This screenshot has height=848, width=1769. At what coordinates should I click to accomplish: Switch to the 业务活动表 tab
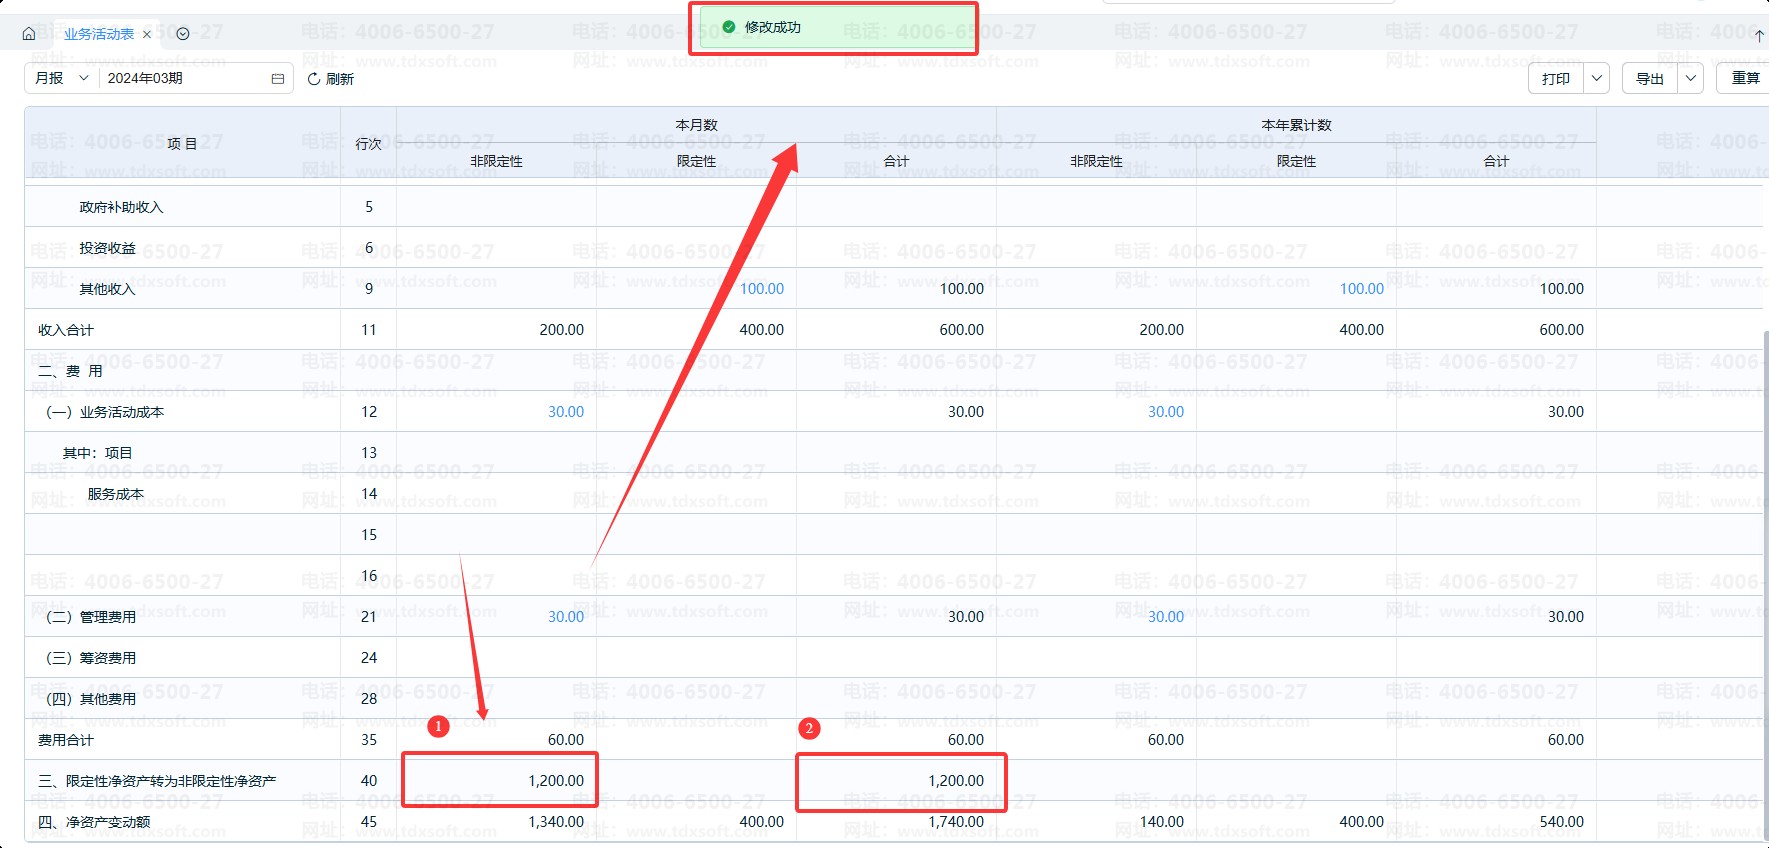coord(99,34)
